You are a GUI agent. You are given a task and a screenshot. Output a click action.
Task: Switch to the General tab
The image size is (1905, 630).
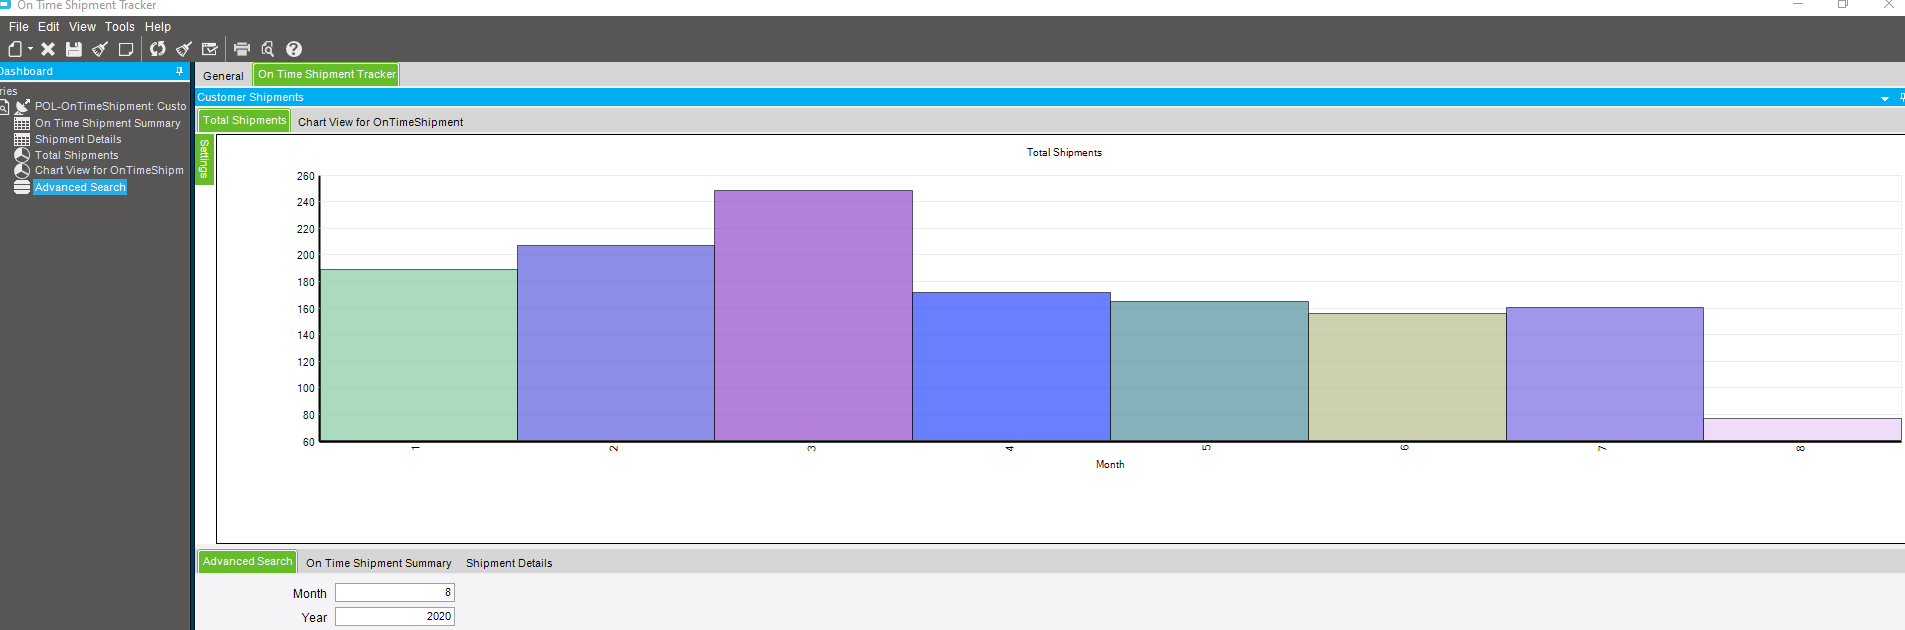pos(223,76)
